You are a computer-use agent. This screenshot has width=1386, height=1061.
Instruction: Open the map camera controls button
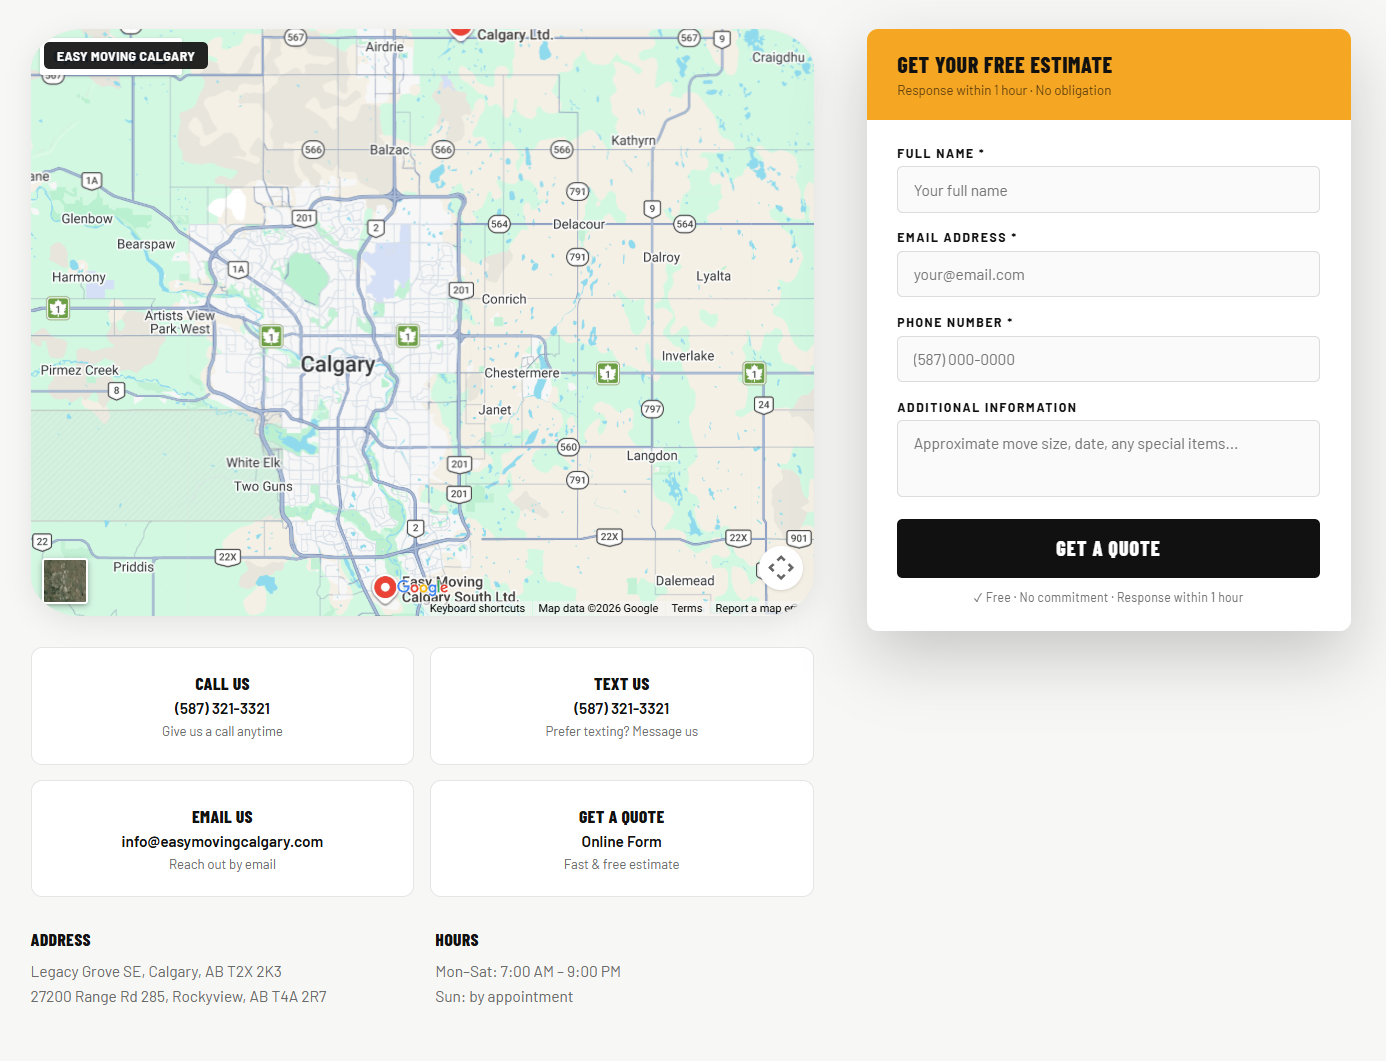pyautogui.click(x=781, y=568)
